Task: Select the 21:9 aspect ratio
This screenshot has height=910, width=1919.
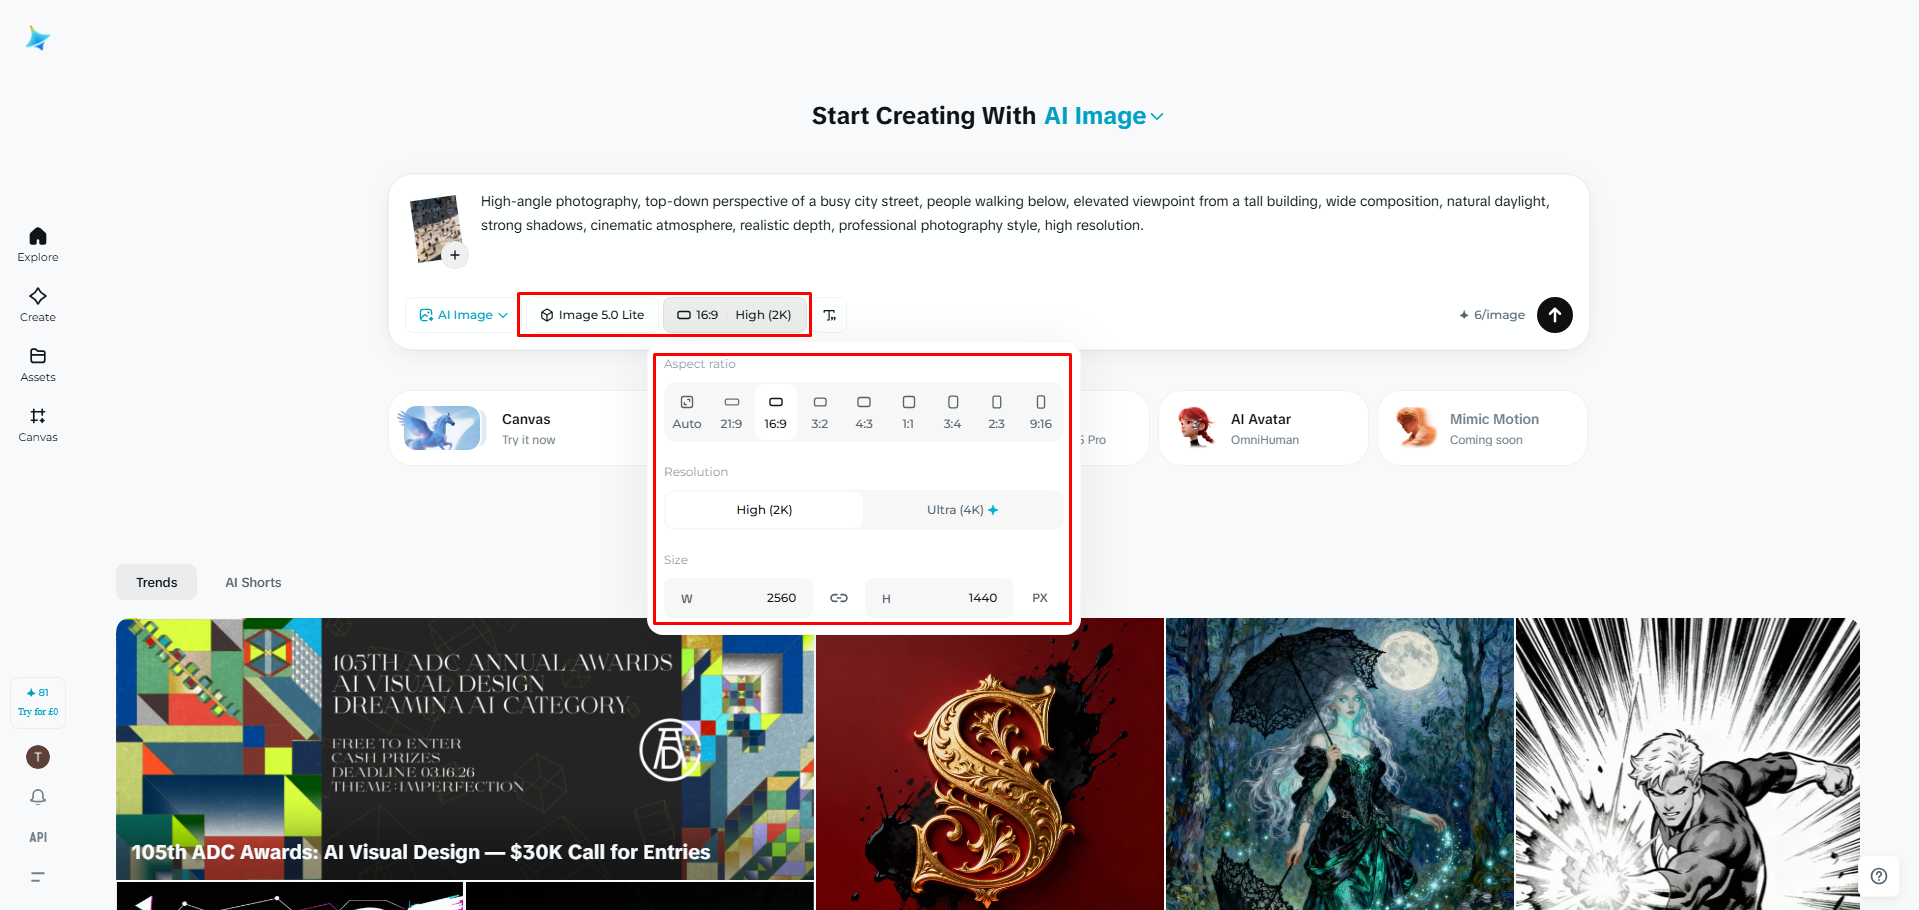Action: point(731,412)
